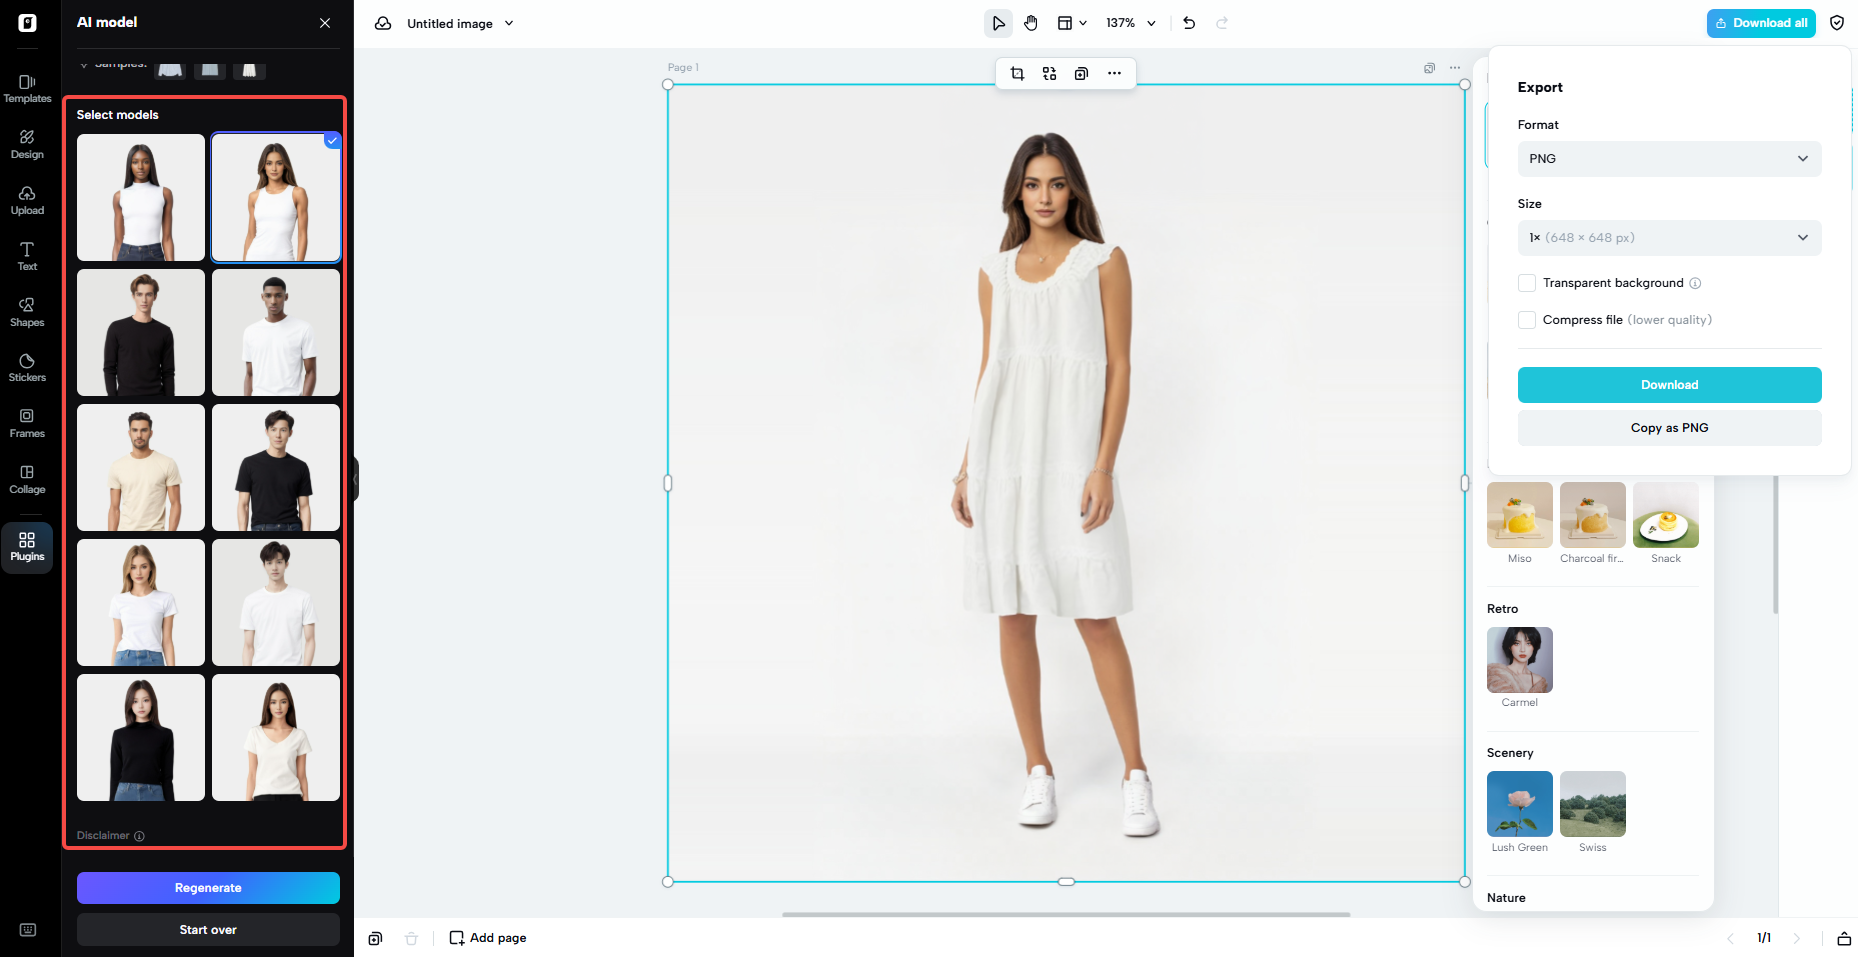Duplicate the page using the bottom bar icon
1858x957 pixels.
[375, 938]
